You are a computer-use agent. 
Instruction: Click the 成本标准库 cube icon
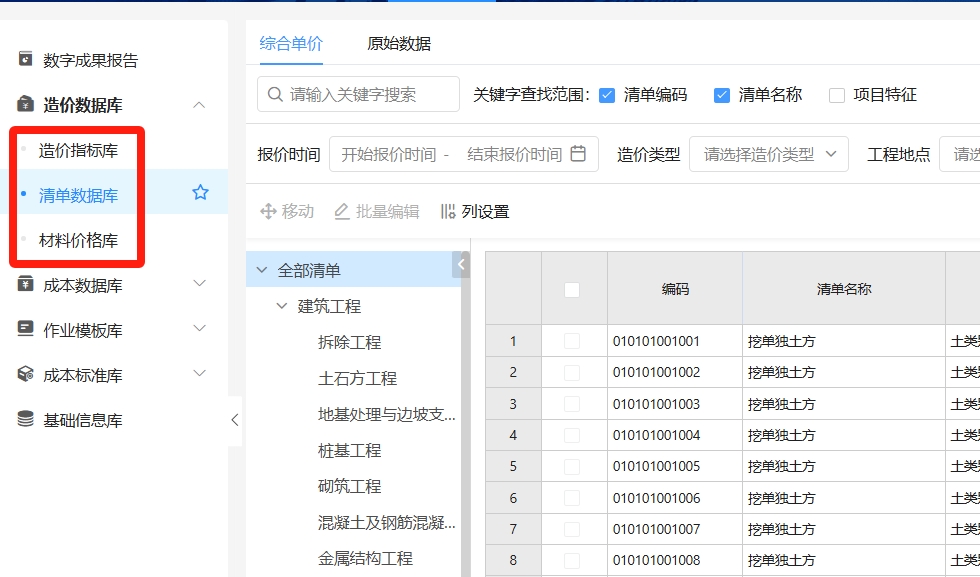tap(26, 374)
